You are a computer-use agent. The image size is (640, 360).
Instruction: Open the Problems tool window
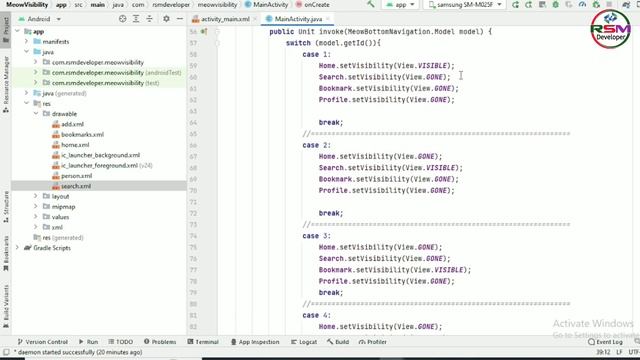coord(160,342)
